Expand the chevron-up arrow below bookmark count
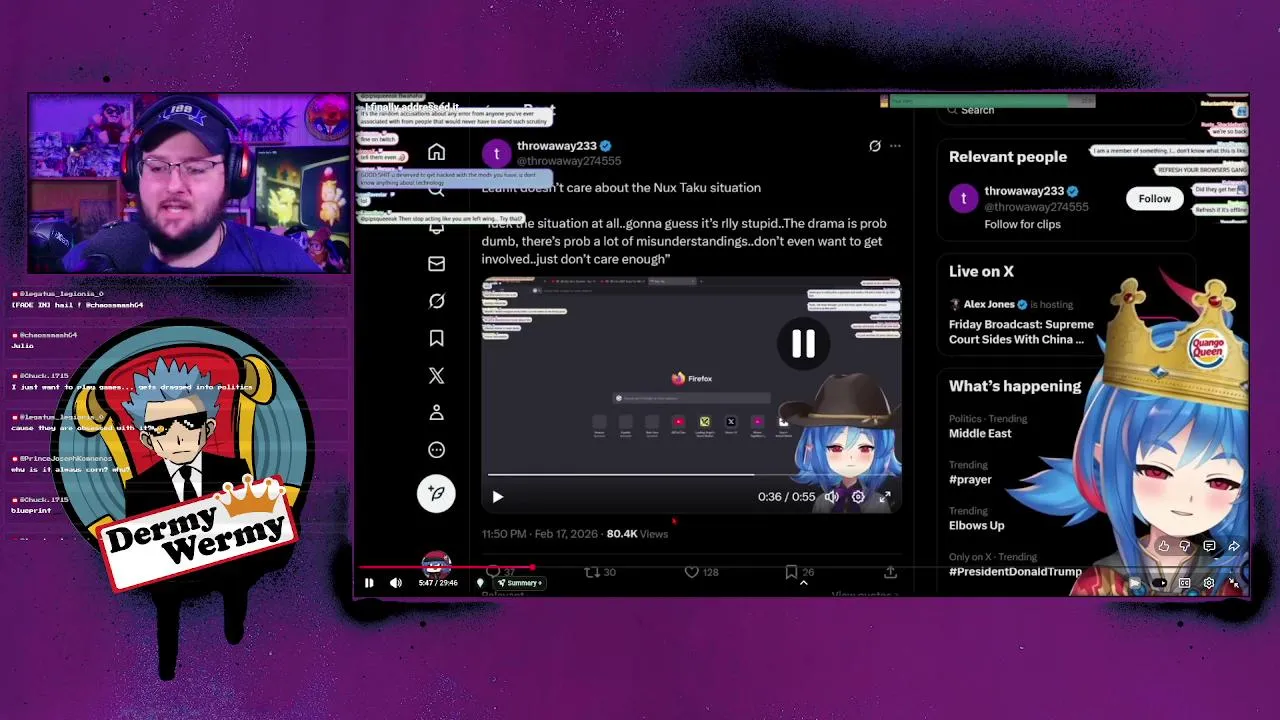 [x=803, y=583]
